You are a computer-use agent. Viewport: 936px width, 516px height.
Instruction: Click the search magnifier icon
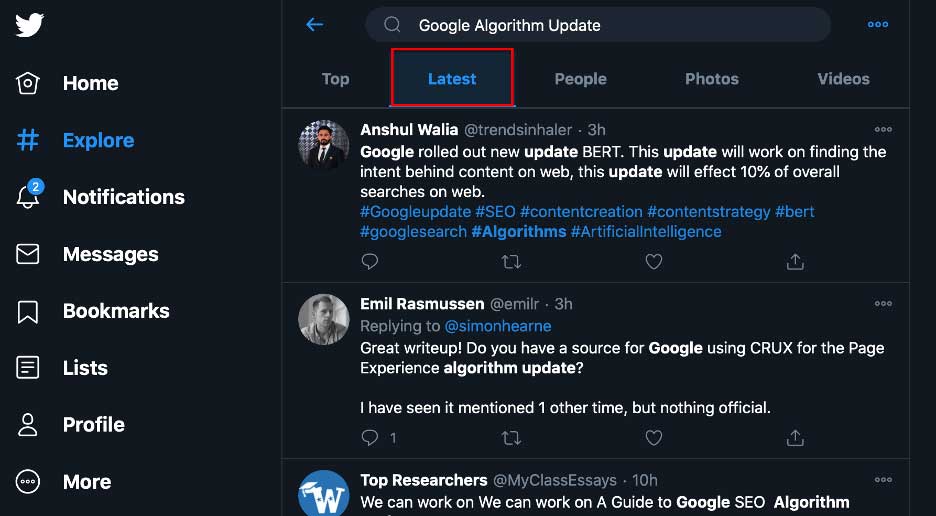[392, 24]
